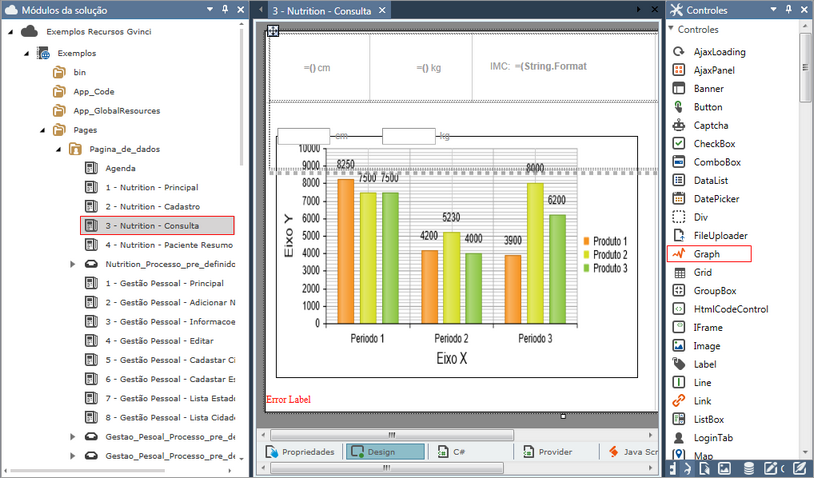Collapse the Pagina_de_dados folder

click(59, 149)
